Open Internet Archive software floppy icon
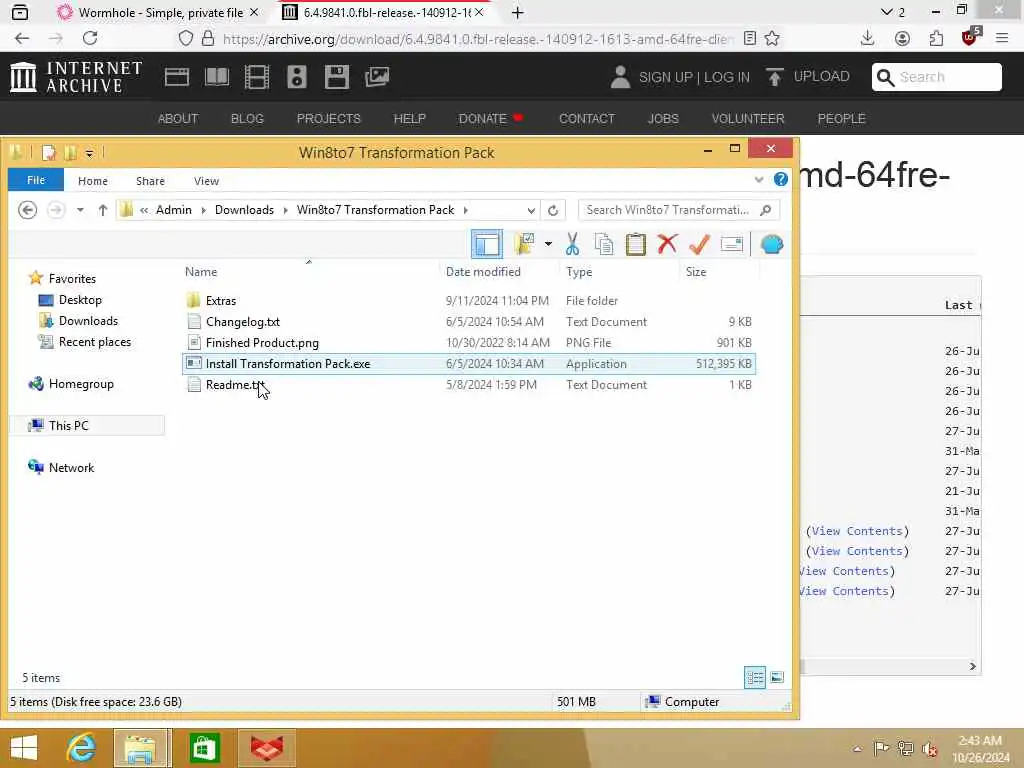This screenshot has width=1024, height=768. click(x=337, y=77)
